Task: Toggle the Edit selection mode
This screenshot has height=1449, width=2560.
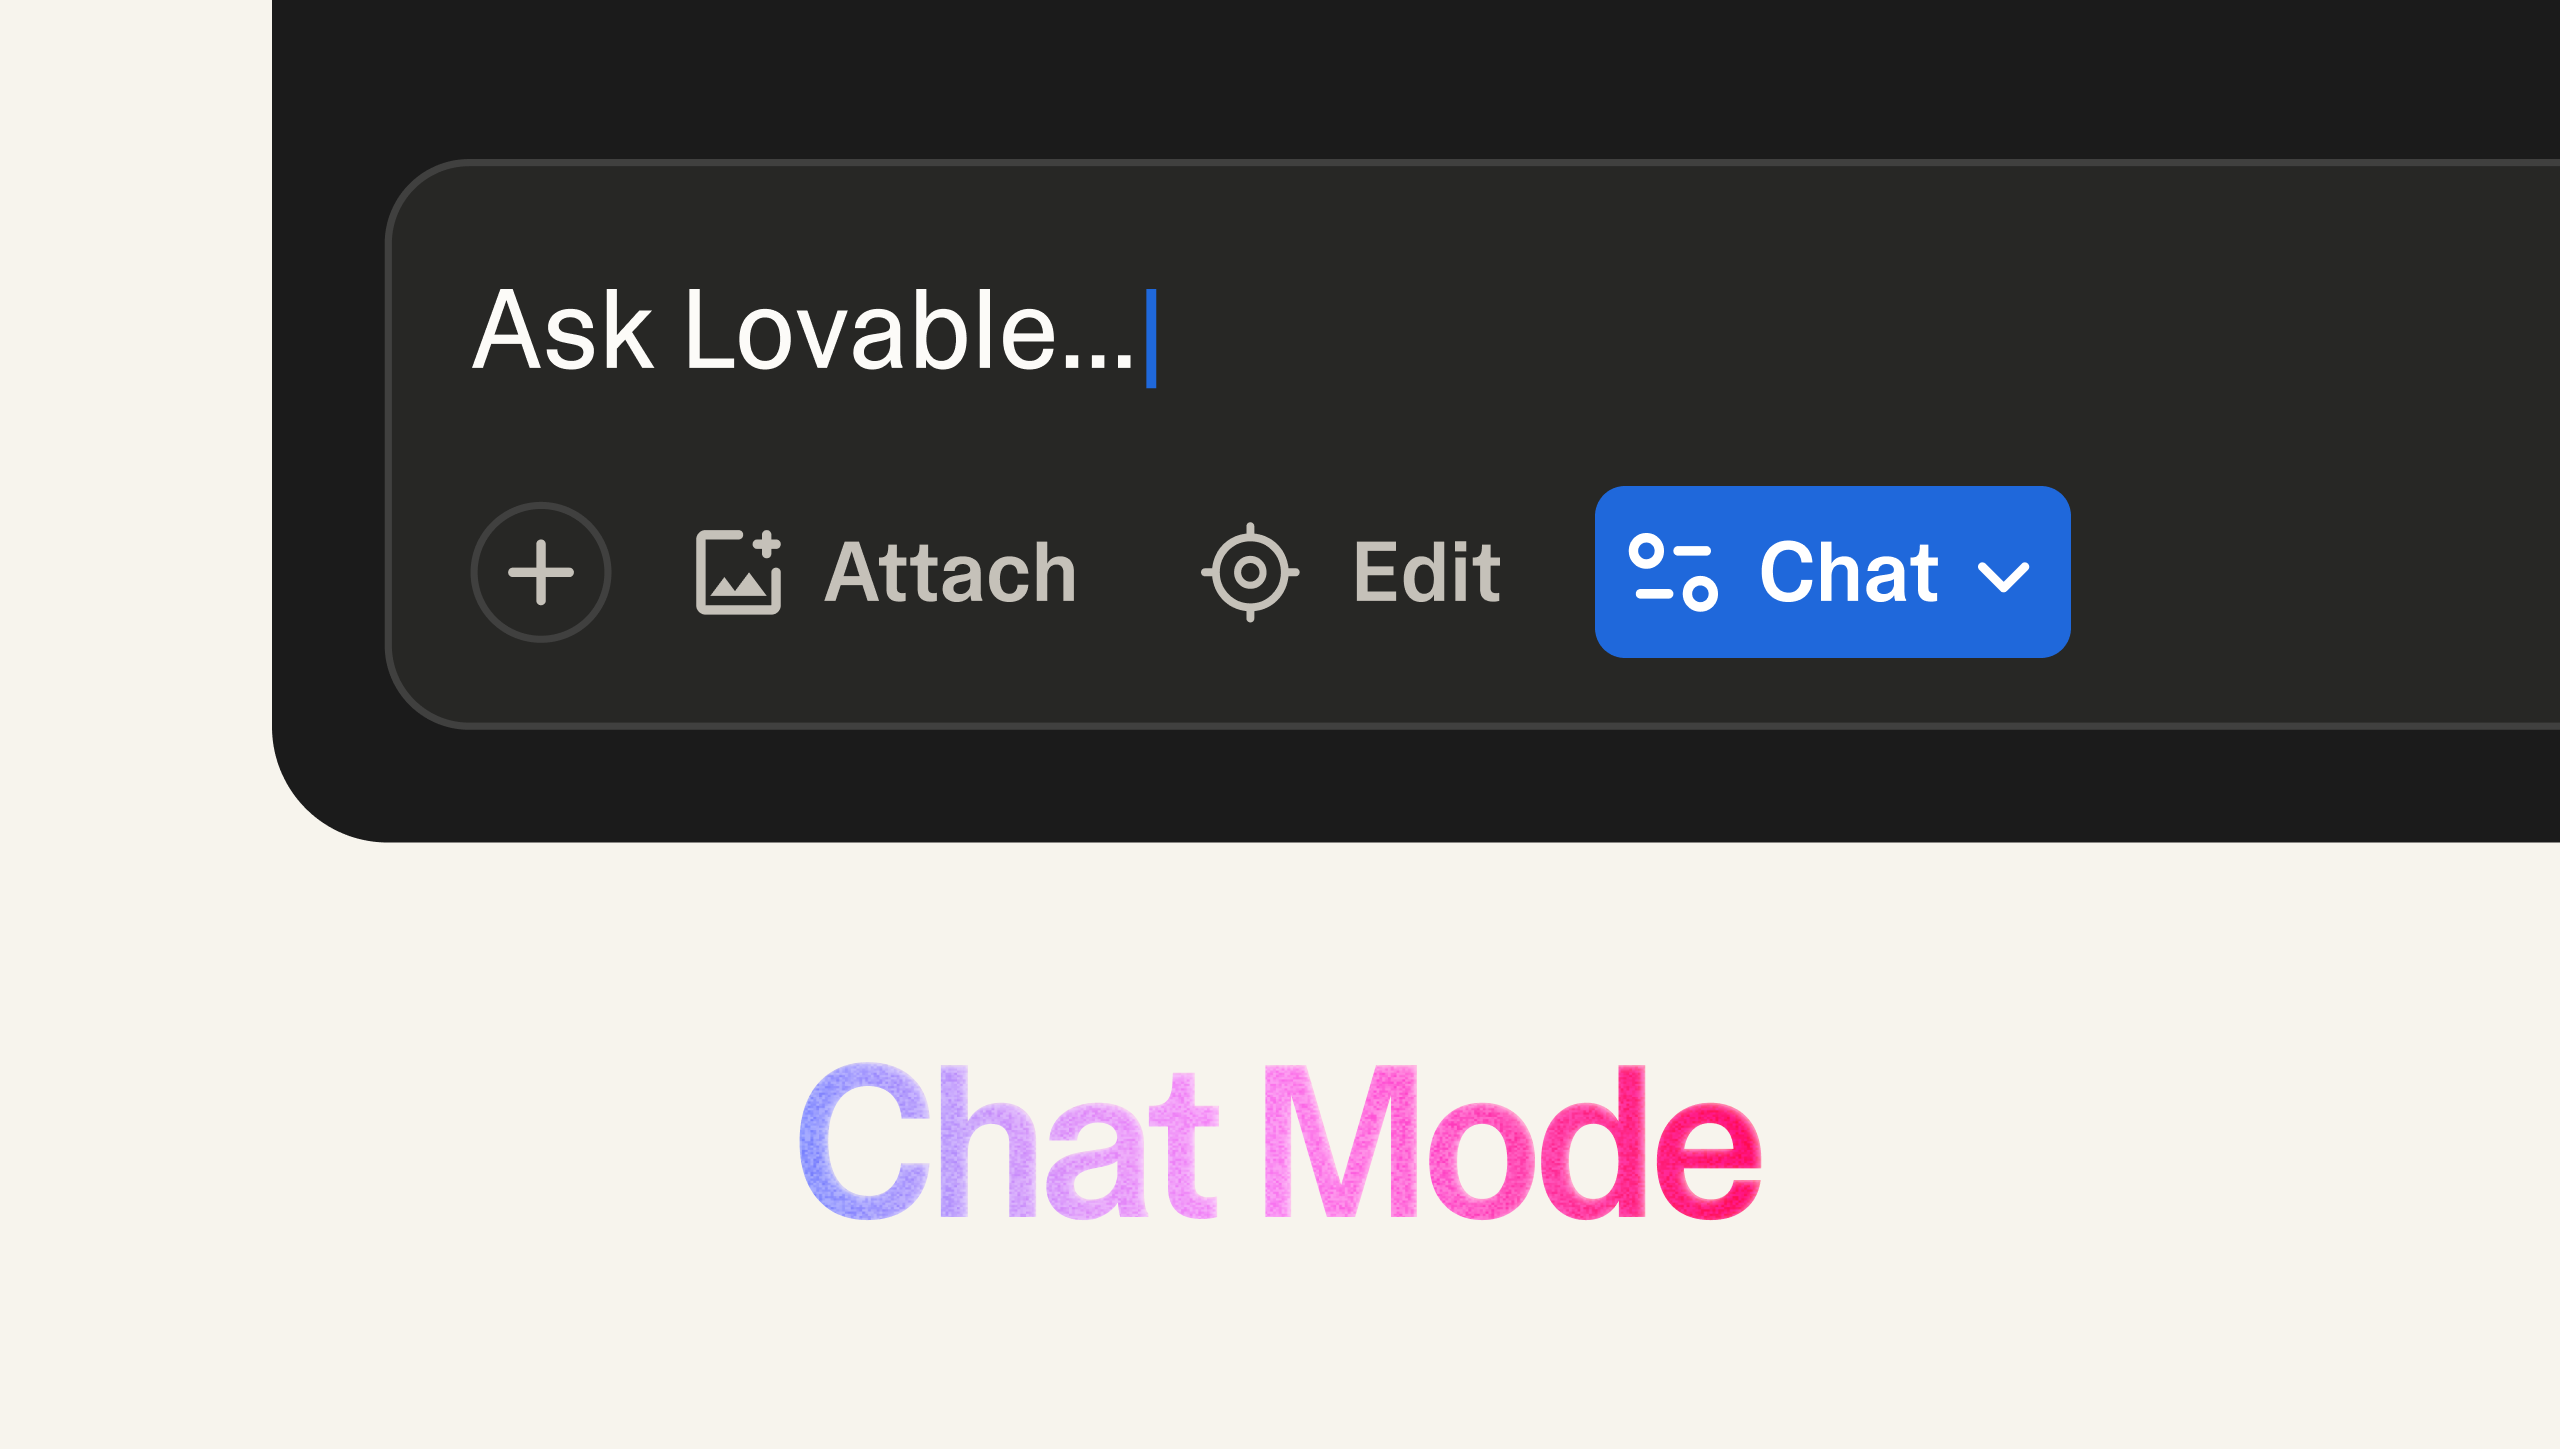Action: (1351, 572)
